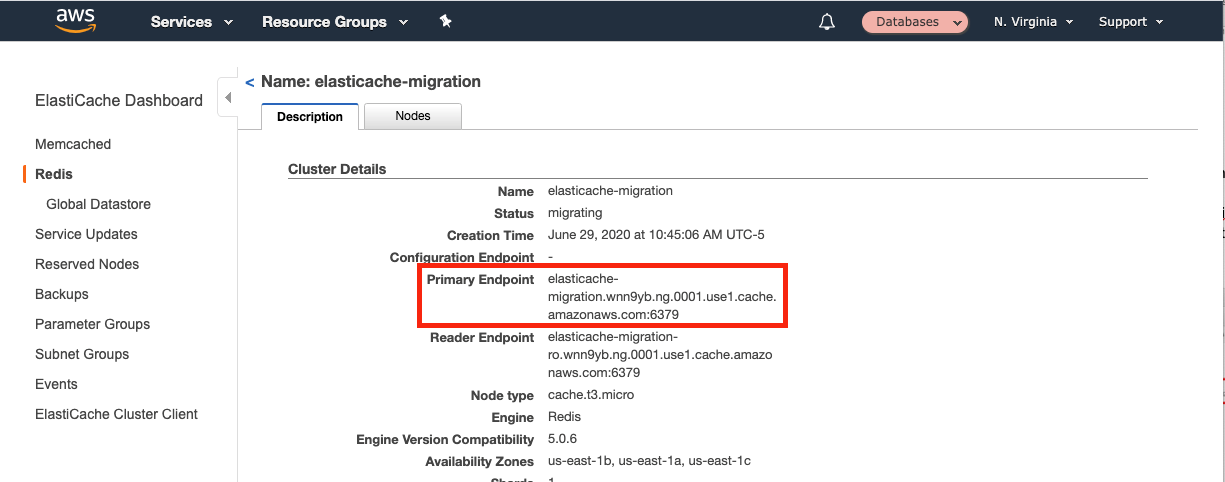
Task: Open Backups in the sidebar
Action: [62, 294]
